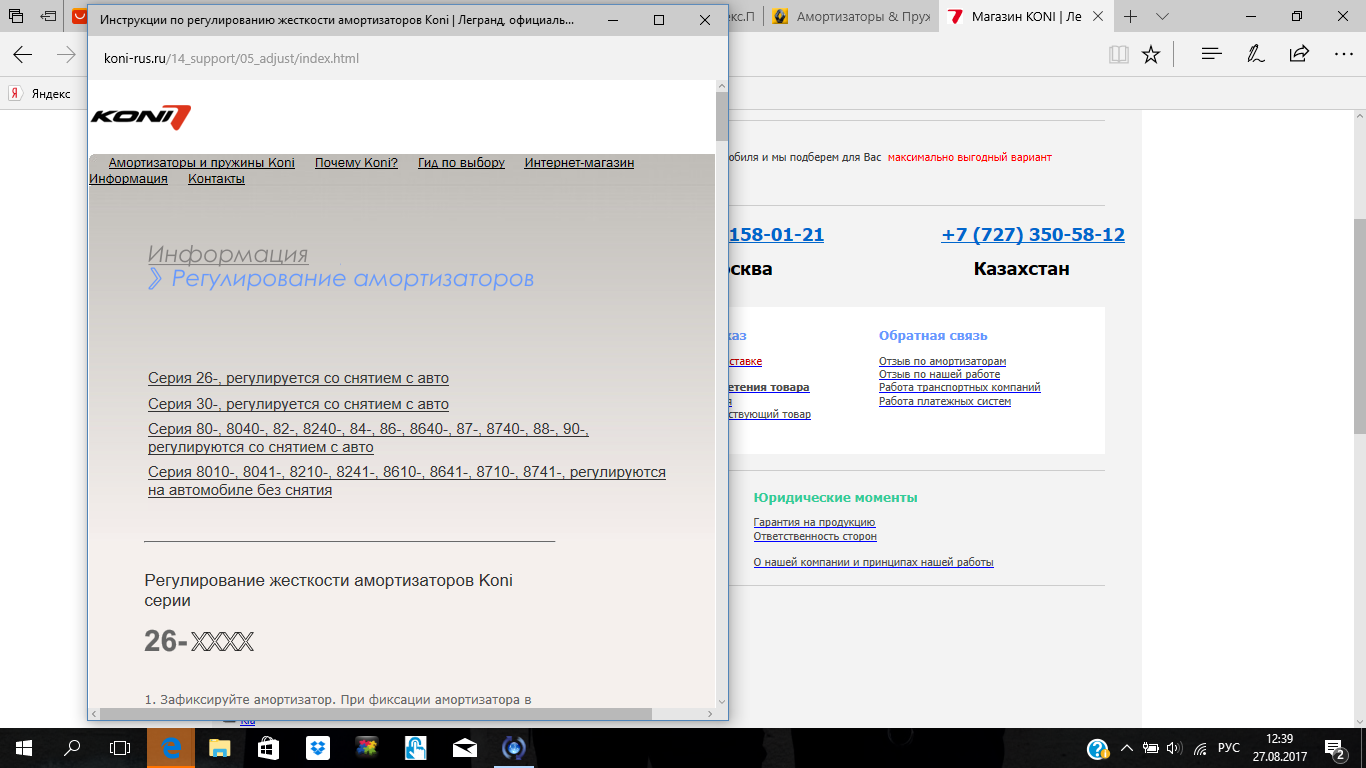Open Почему Koni? menu item
The image size is (1366, 768).
[x=356, y=163]
